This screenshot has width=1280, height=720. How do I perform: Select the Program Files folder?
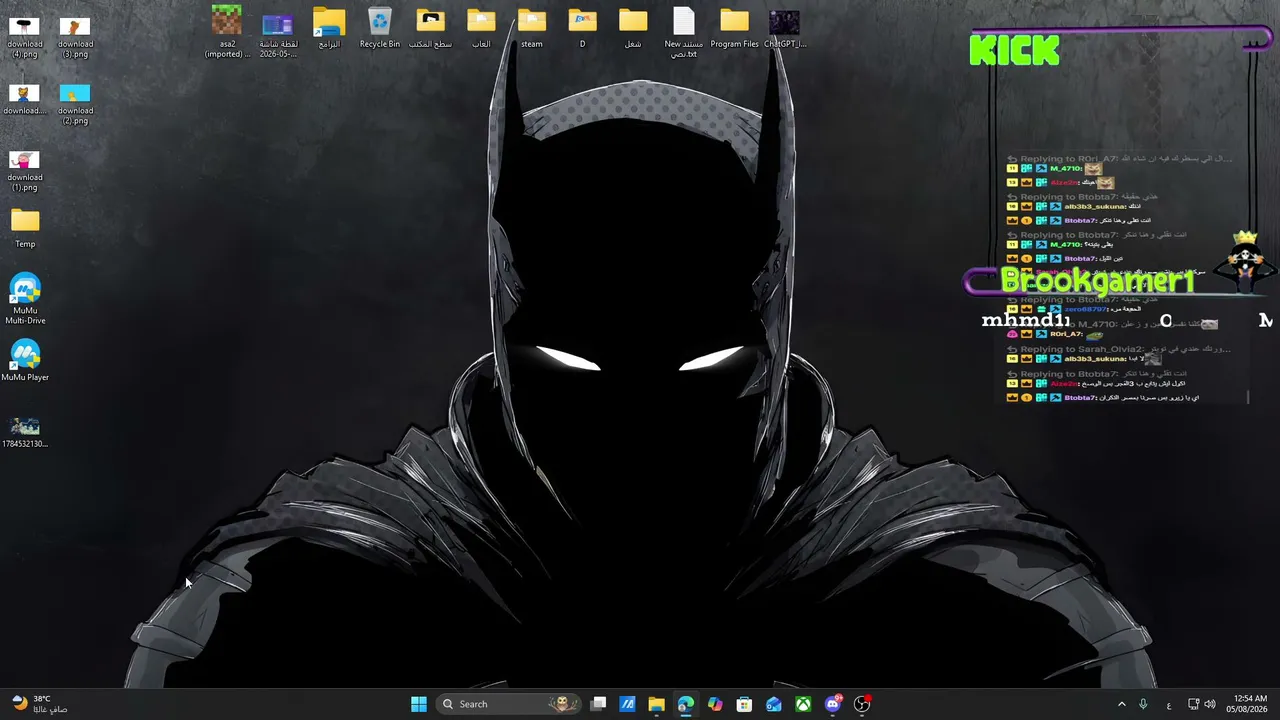tap(734, 28)
